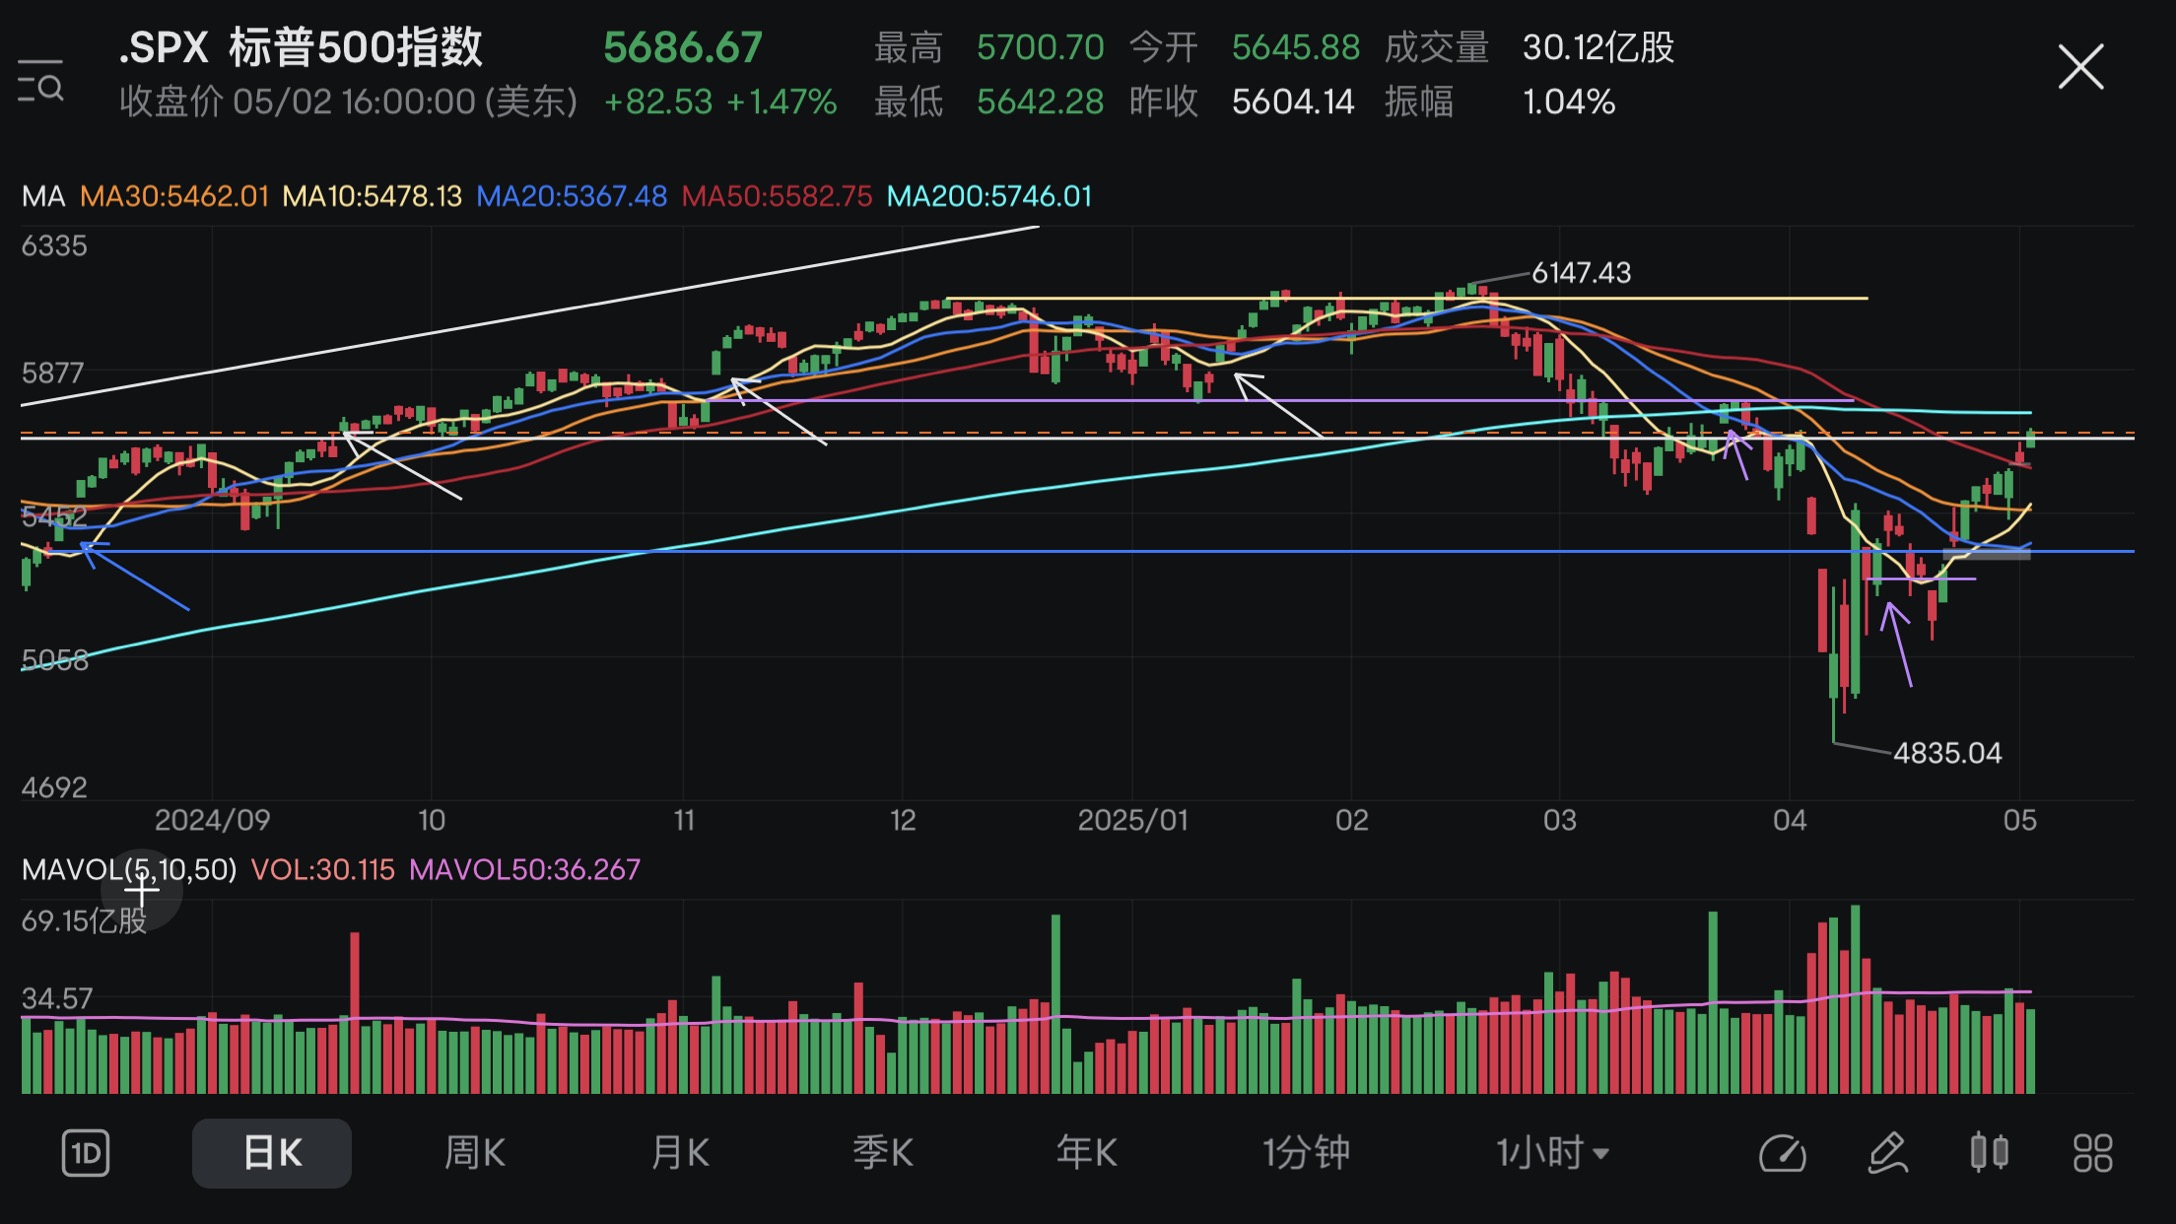
Task: Click the low price 5642.28
Action: pyautogui.click(x=1040, y=102)
